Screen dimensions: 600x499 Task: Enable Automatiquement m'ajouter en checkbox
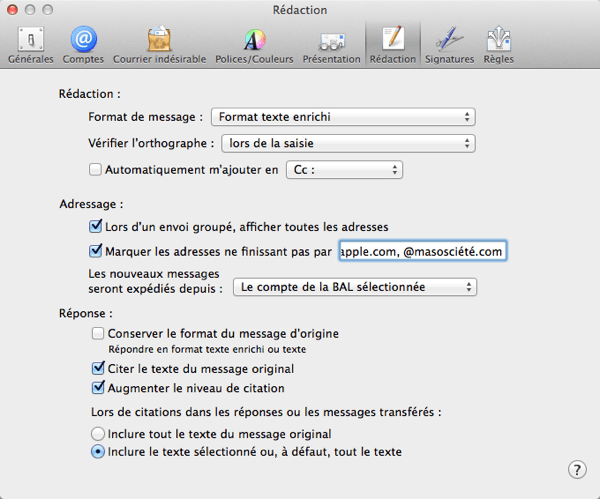click(x=96, y=170)
